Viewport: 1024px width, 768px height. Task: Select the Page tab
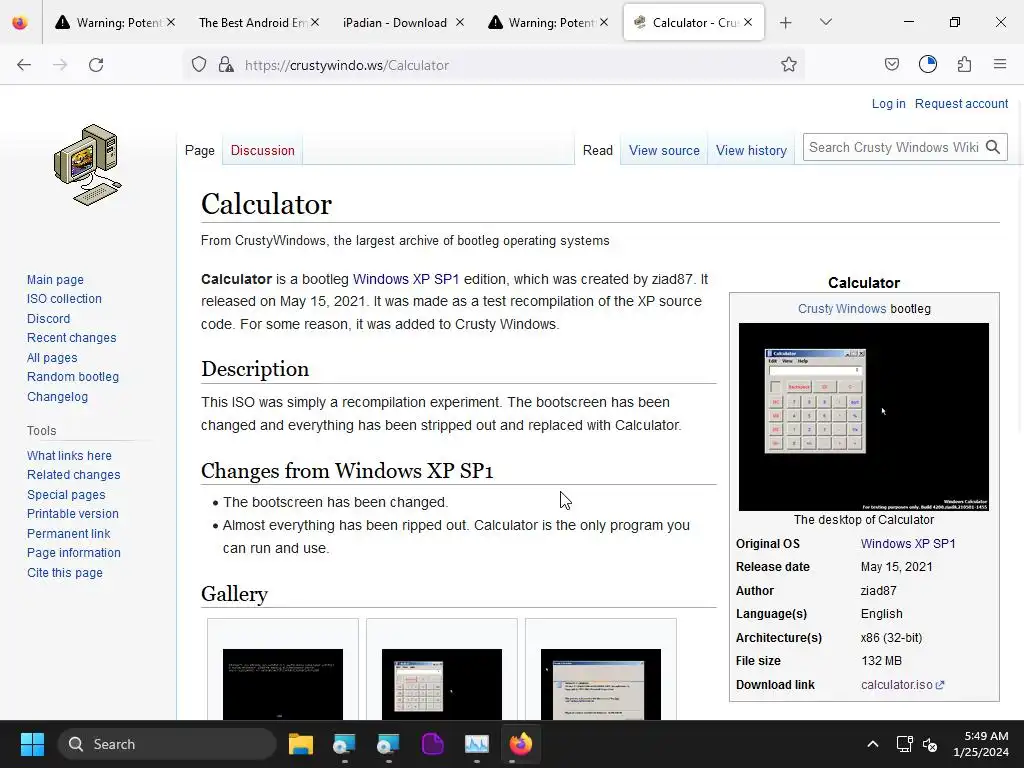coord(200,150)
